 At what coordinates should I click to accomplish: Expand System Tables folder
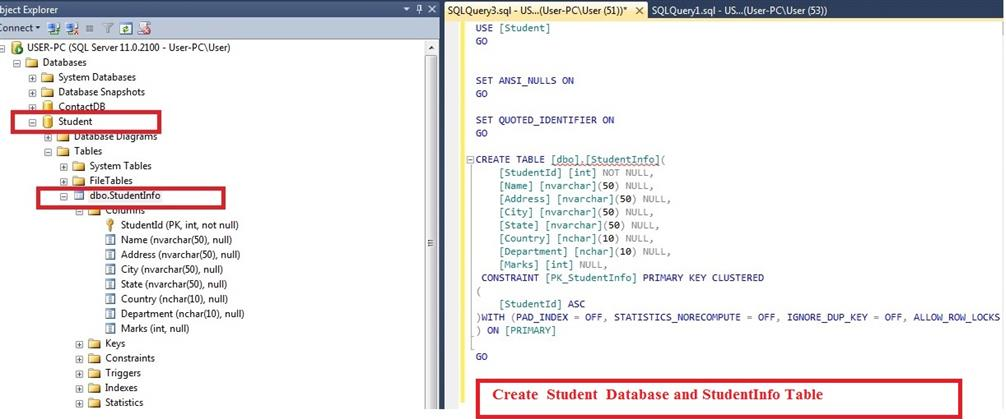[x=64, y=166]
